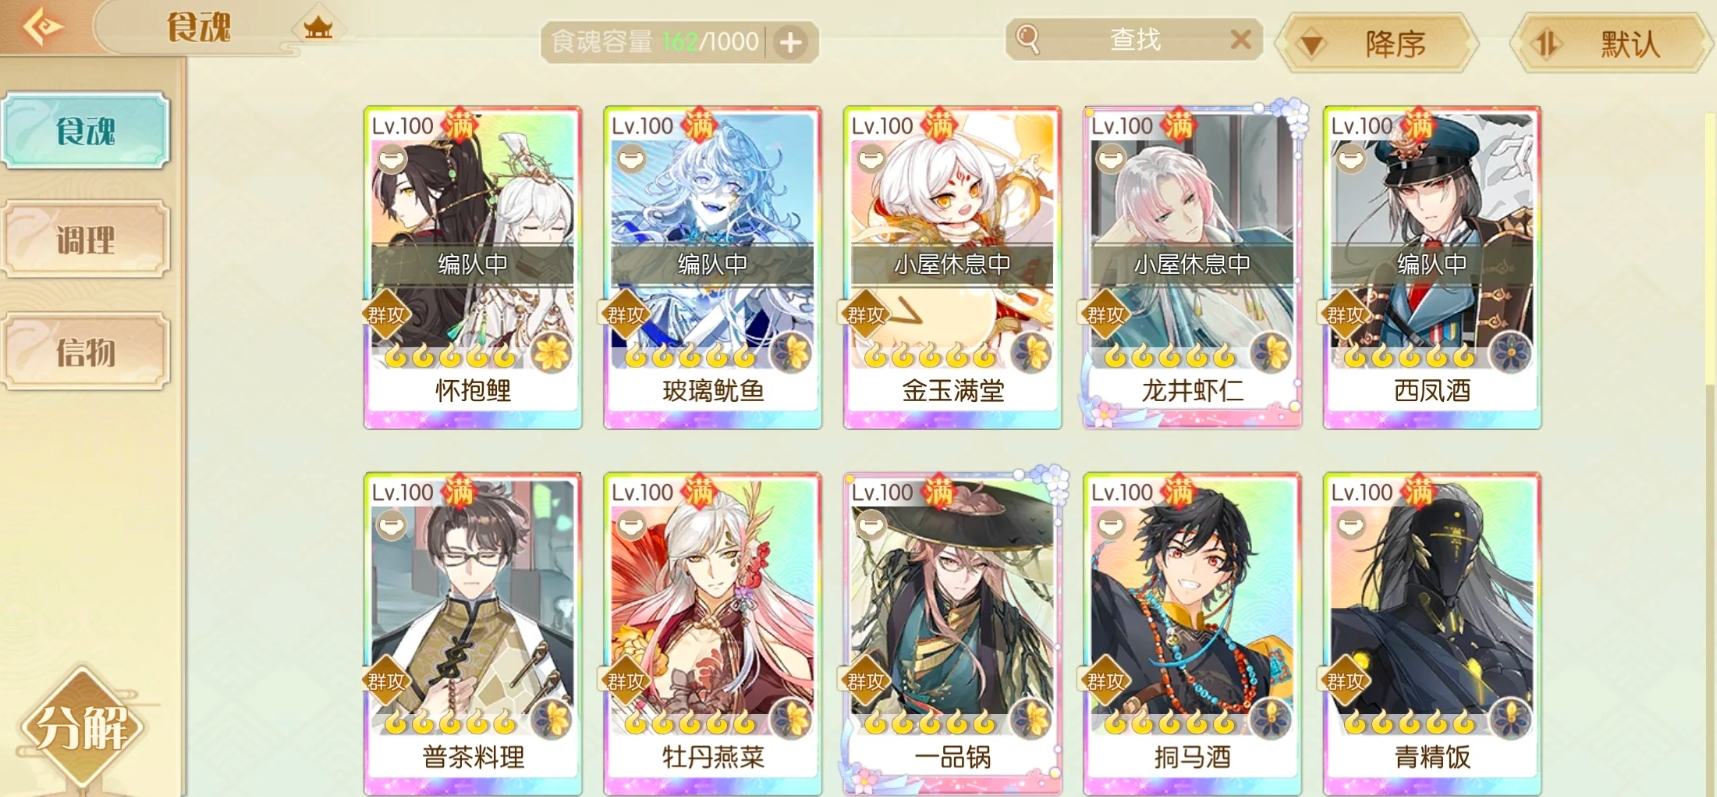1717x797 pixels.
Task: Select the 食魂 side tab
Action: click(x=86, y=131)
